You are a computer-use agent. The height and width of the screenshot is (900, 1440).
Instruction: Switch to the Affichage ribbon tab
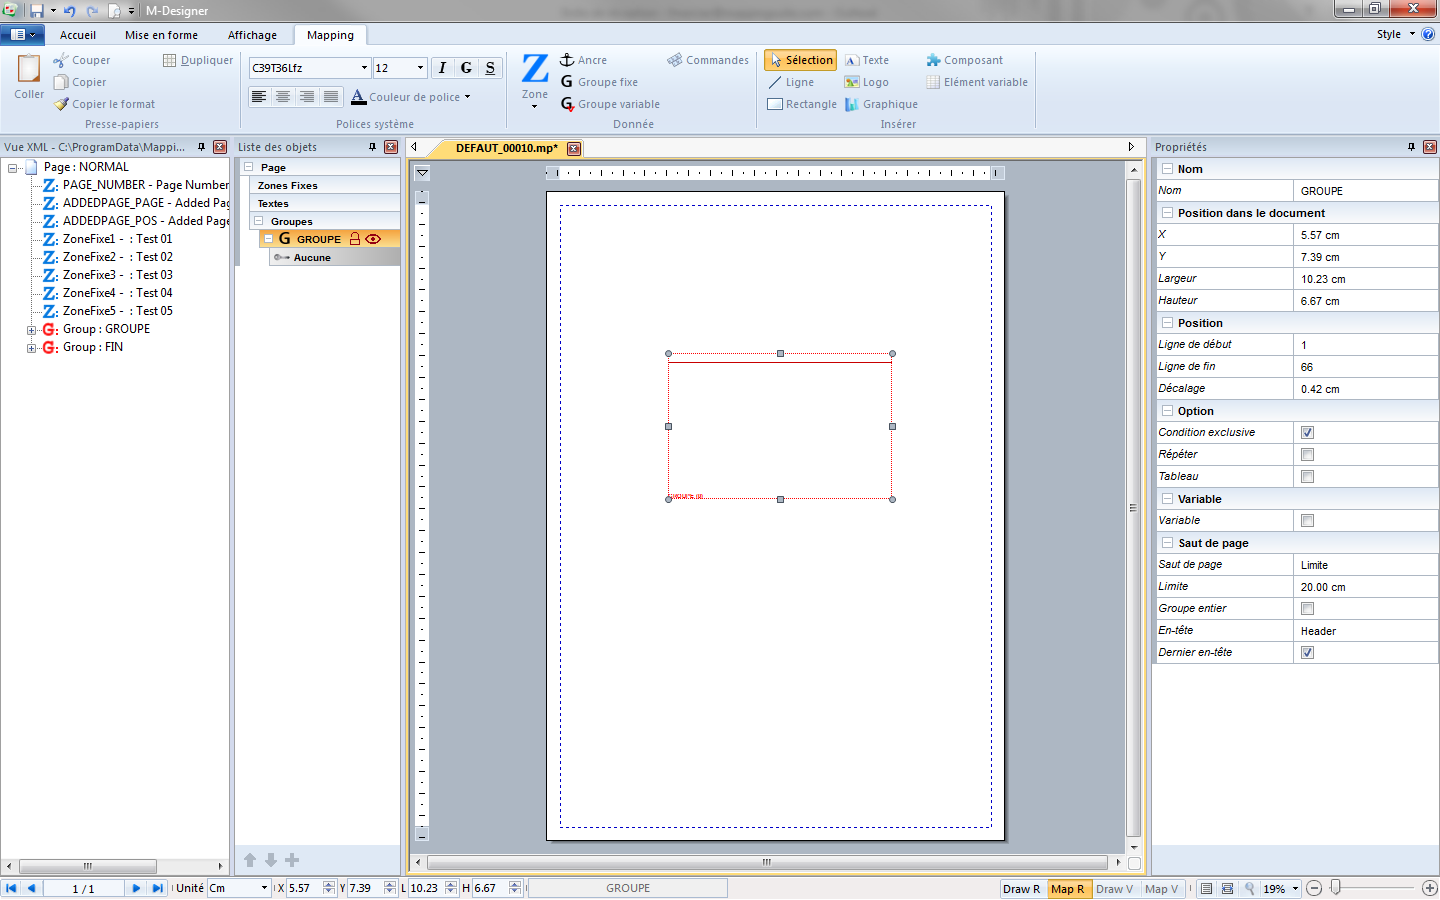(252, 34)
